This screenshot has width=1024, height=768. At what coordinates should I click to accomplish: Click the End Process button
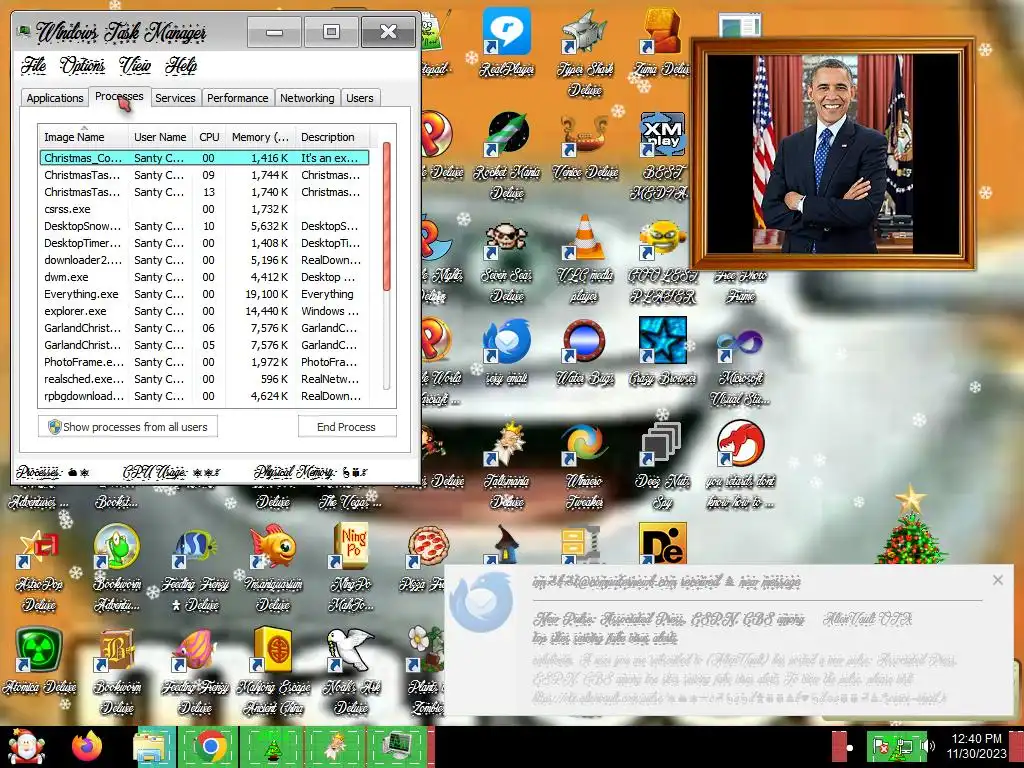coord(347,427)
